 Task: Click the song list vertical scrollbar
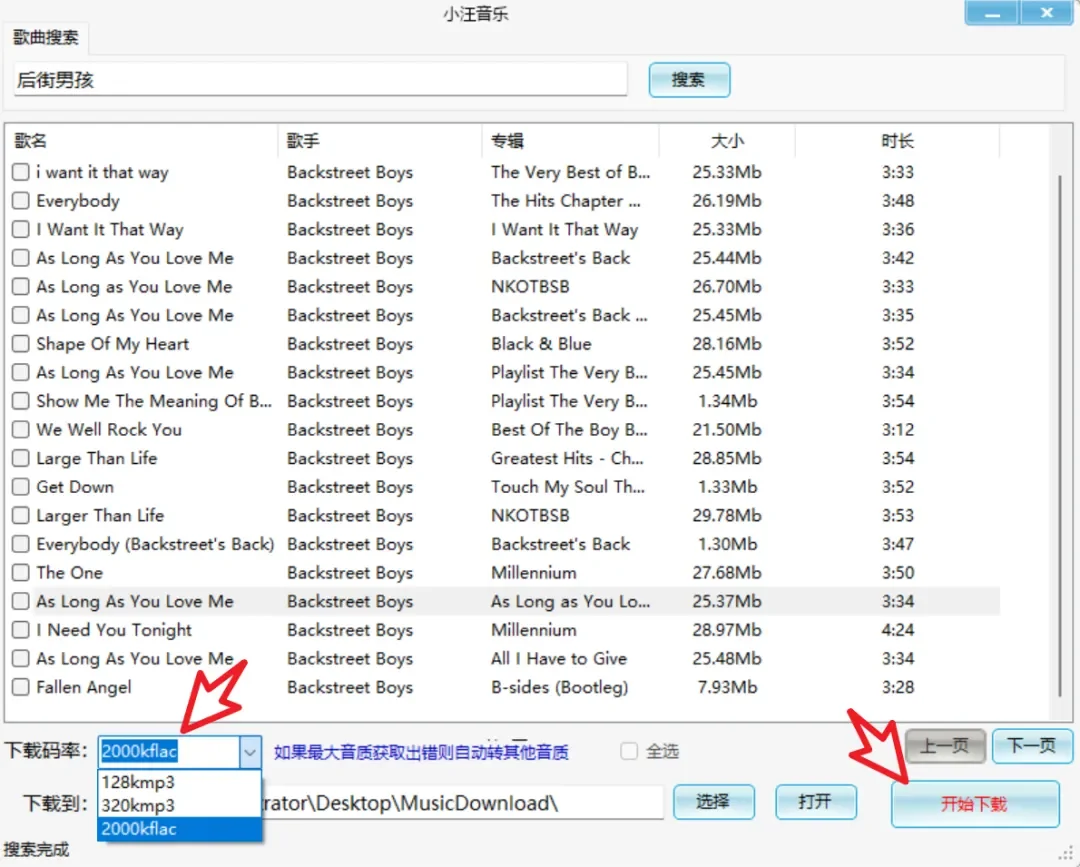click(1060, 435)
